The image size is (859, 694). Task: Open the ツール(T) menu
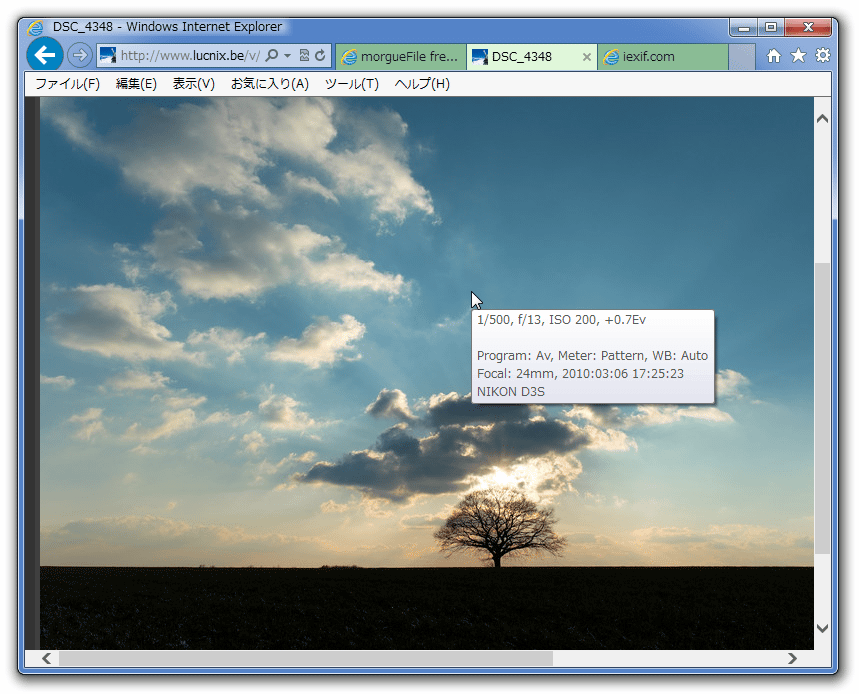352,84
